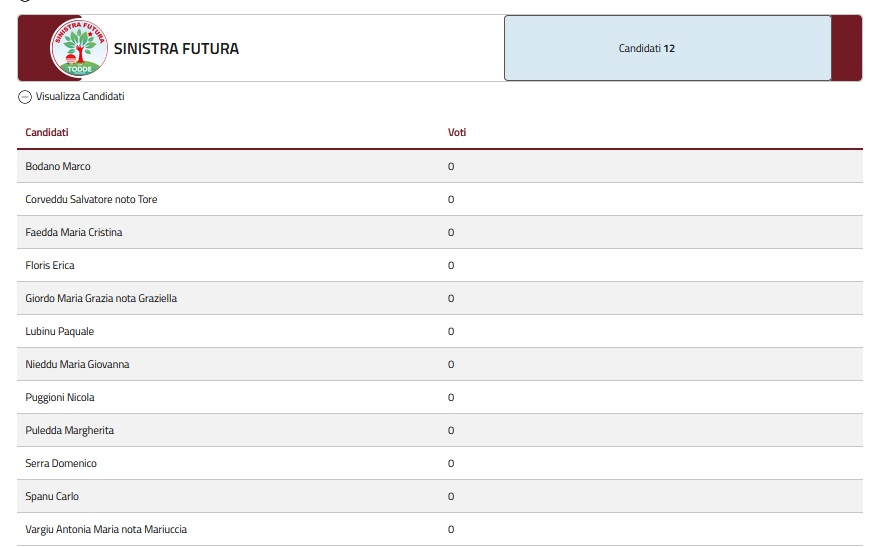
Task: Select the Floris Erica row
Action: point(440,265)
